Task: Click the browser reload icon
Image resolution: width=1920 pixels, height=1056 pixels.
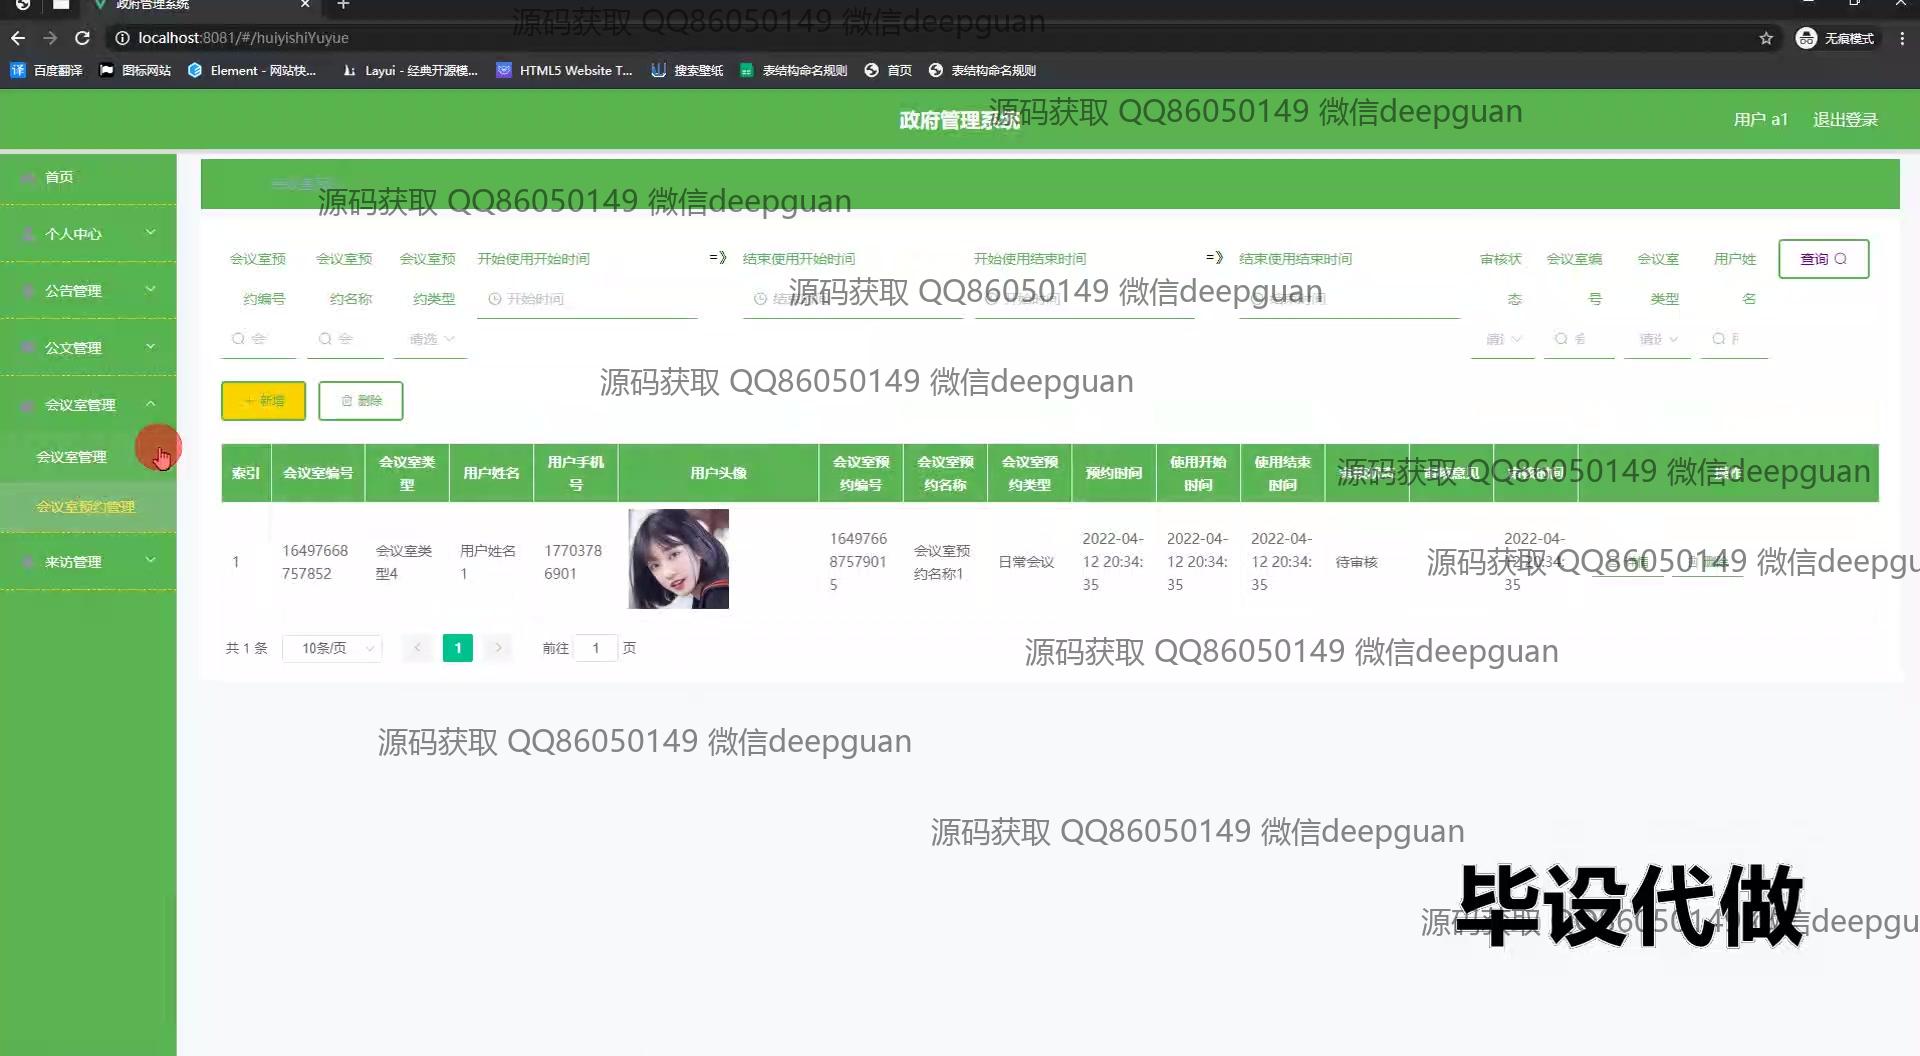Action: coord(83,38)
